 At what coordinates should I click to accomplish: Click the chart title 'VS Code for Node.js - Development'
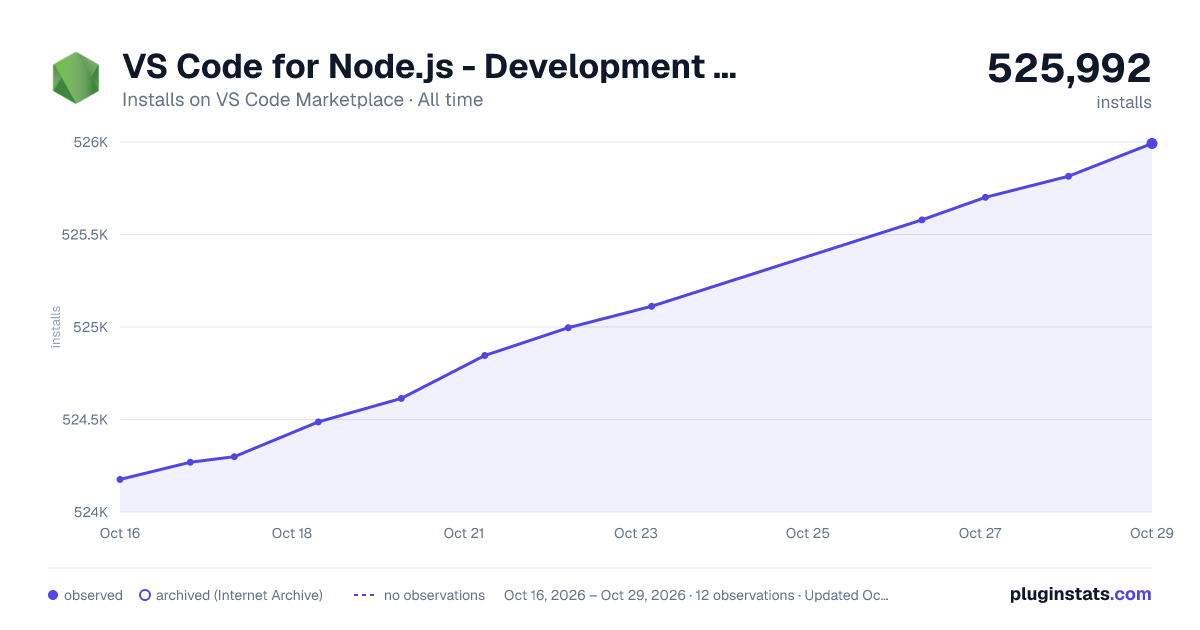pos(429,66)
